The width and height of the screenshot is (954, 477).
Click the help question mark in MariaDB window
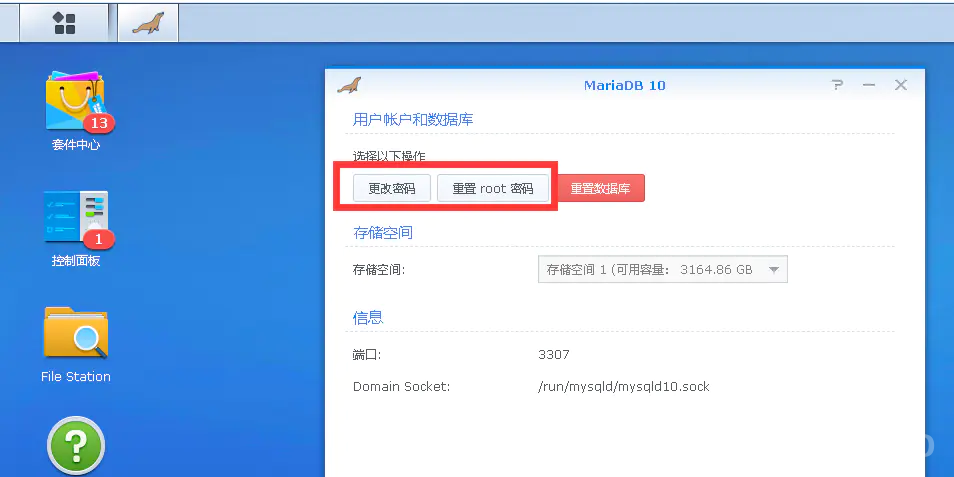coord(838,85)
